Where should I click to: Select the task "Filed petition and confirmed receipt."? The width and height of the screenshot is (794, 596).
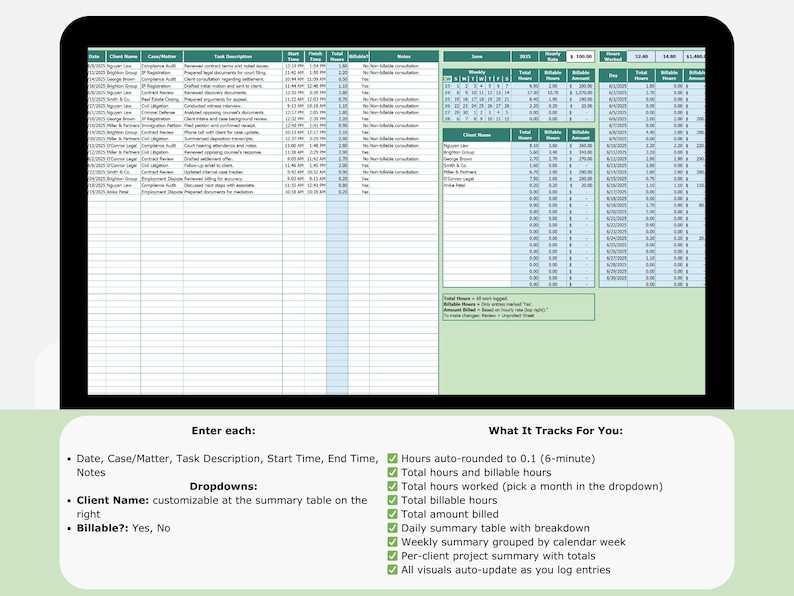(x=233, y=126)
